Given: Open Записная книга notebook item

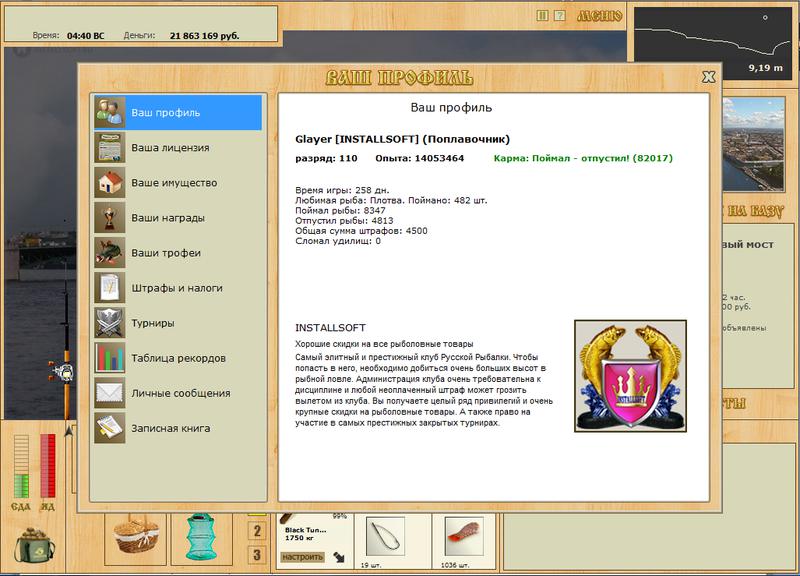Looking at the screenshot, I should pos(178,428).
